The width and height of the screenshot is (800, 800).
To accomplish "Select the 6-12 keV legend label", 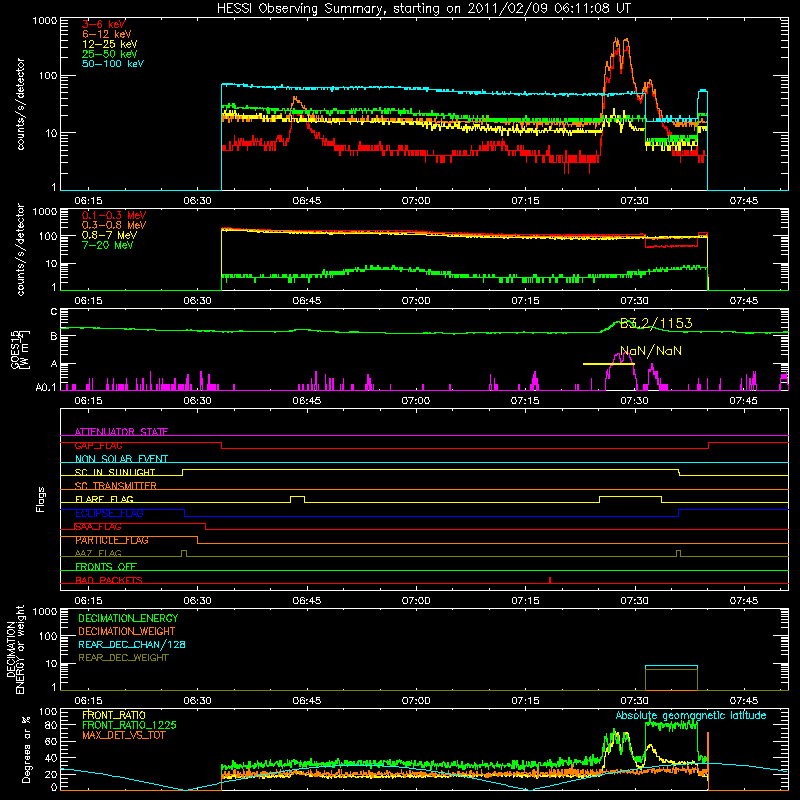I will [107, 34].
